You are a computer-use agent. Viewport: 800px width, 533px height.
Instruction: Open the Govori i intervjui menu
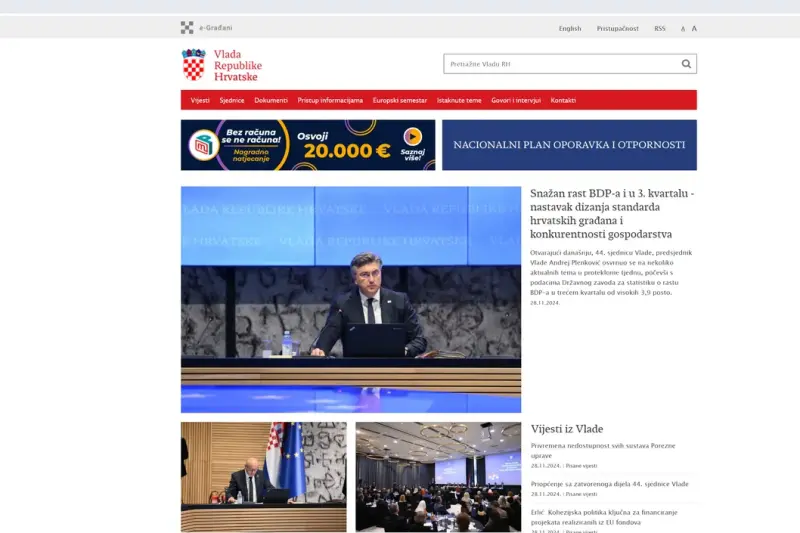point(516,100)
